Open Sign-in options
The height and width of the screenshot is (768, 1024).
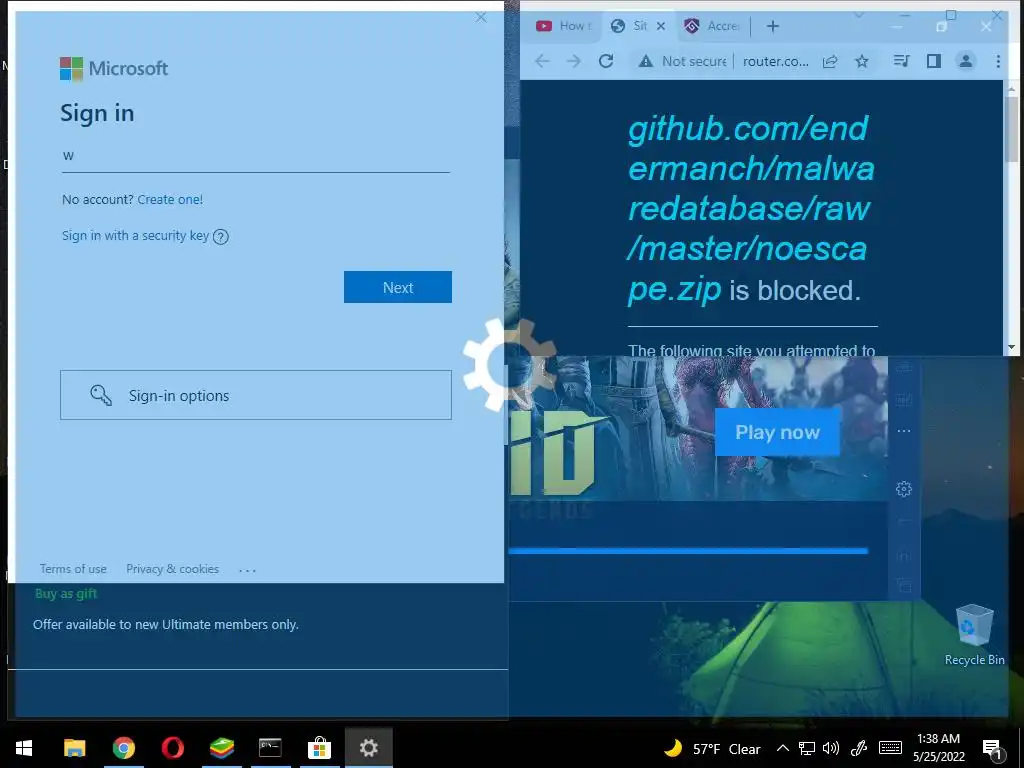pyautogui.click(x=255, y=395)
